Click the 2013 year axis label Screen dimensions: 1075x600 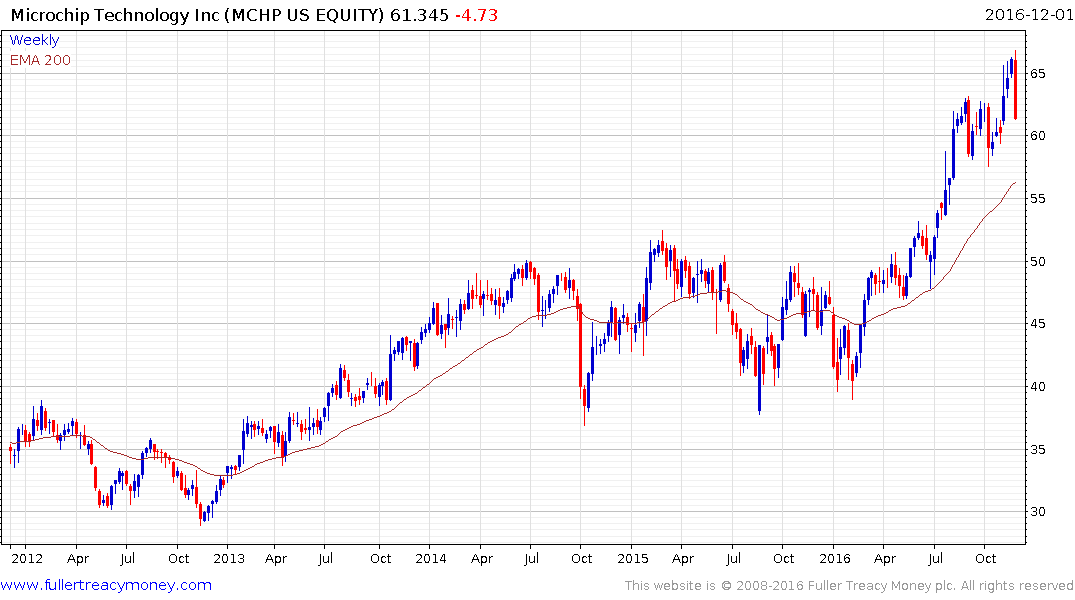point(229,558)
